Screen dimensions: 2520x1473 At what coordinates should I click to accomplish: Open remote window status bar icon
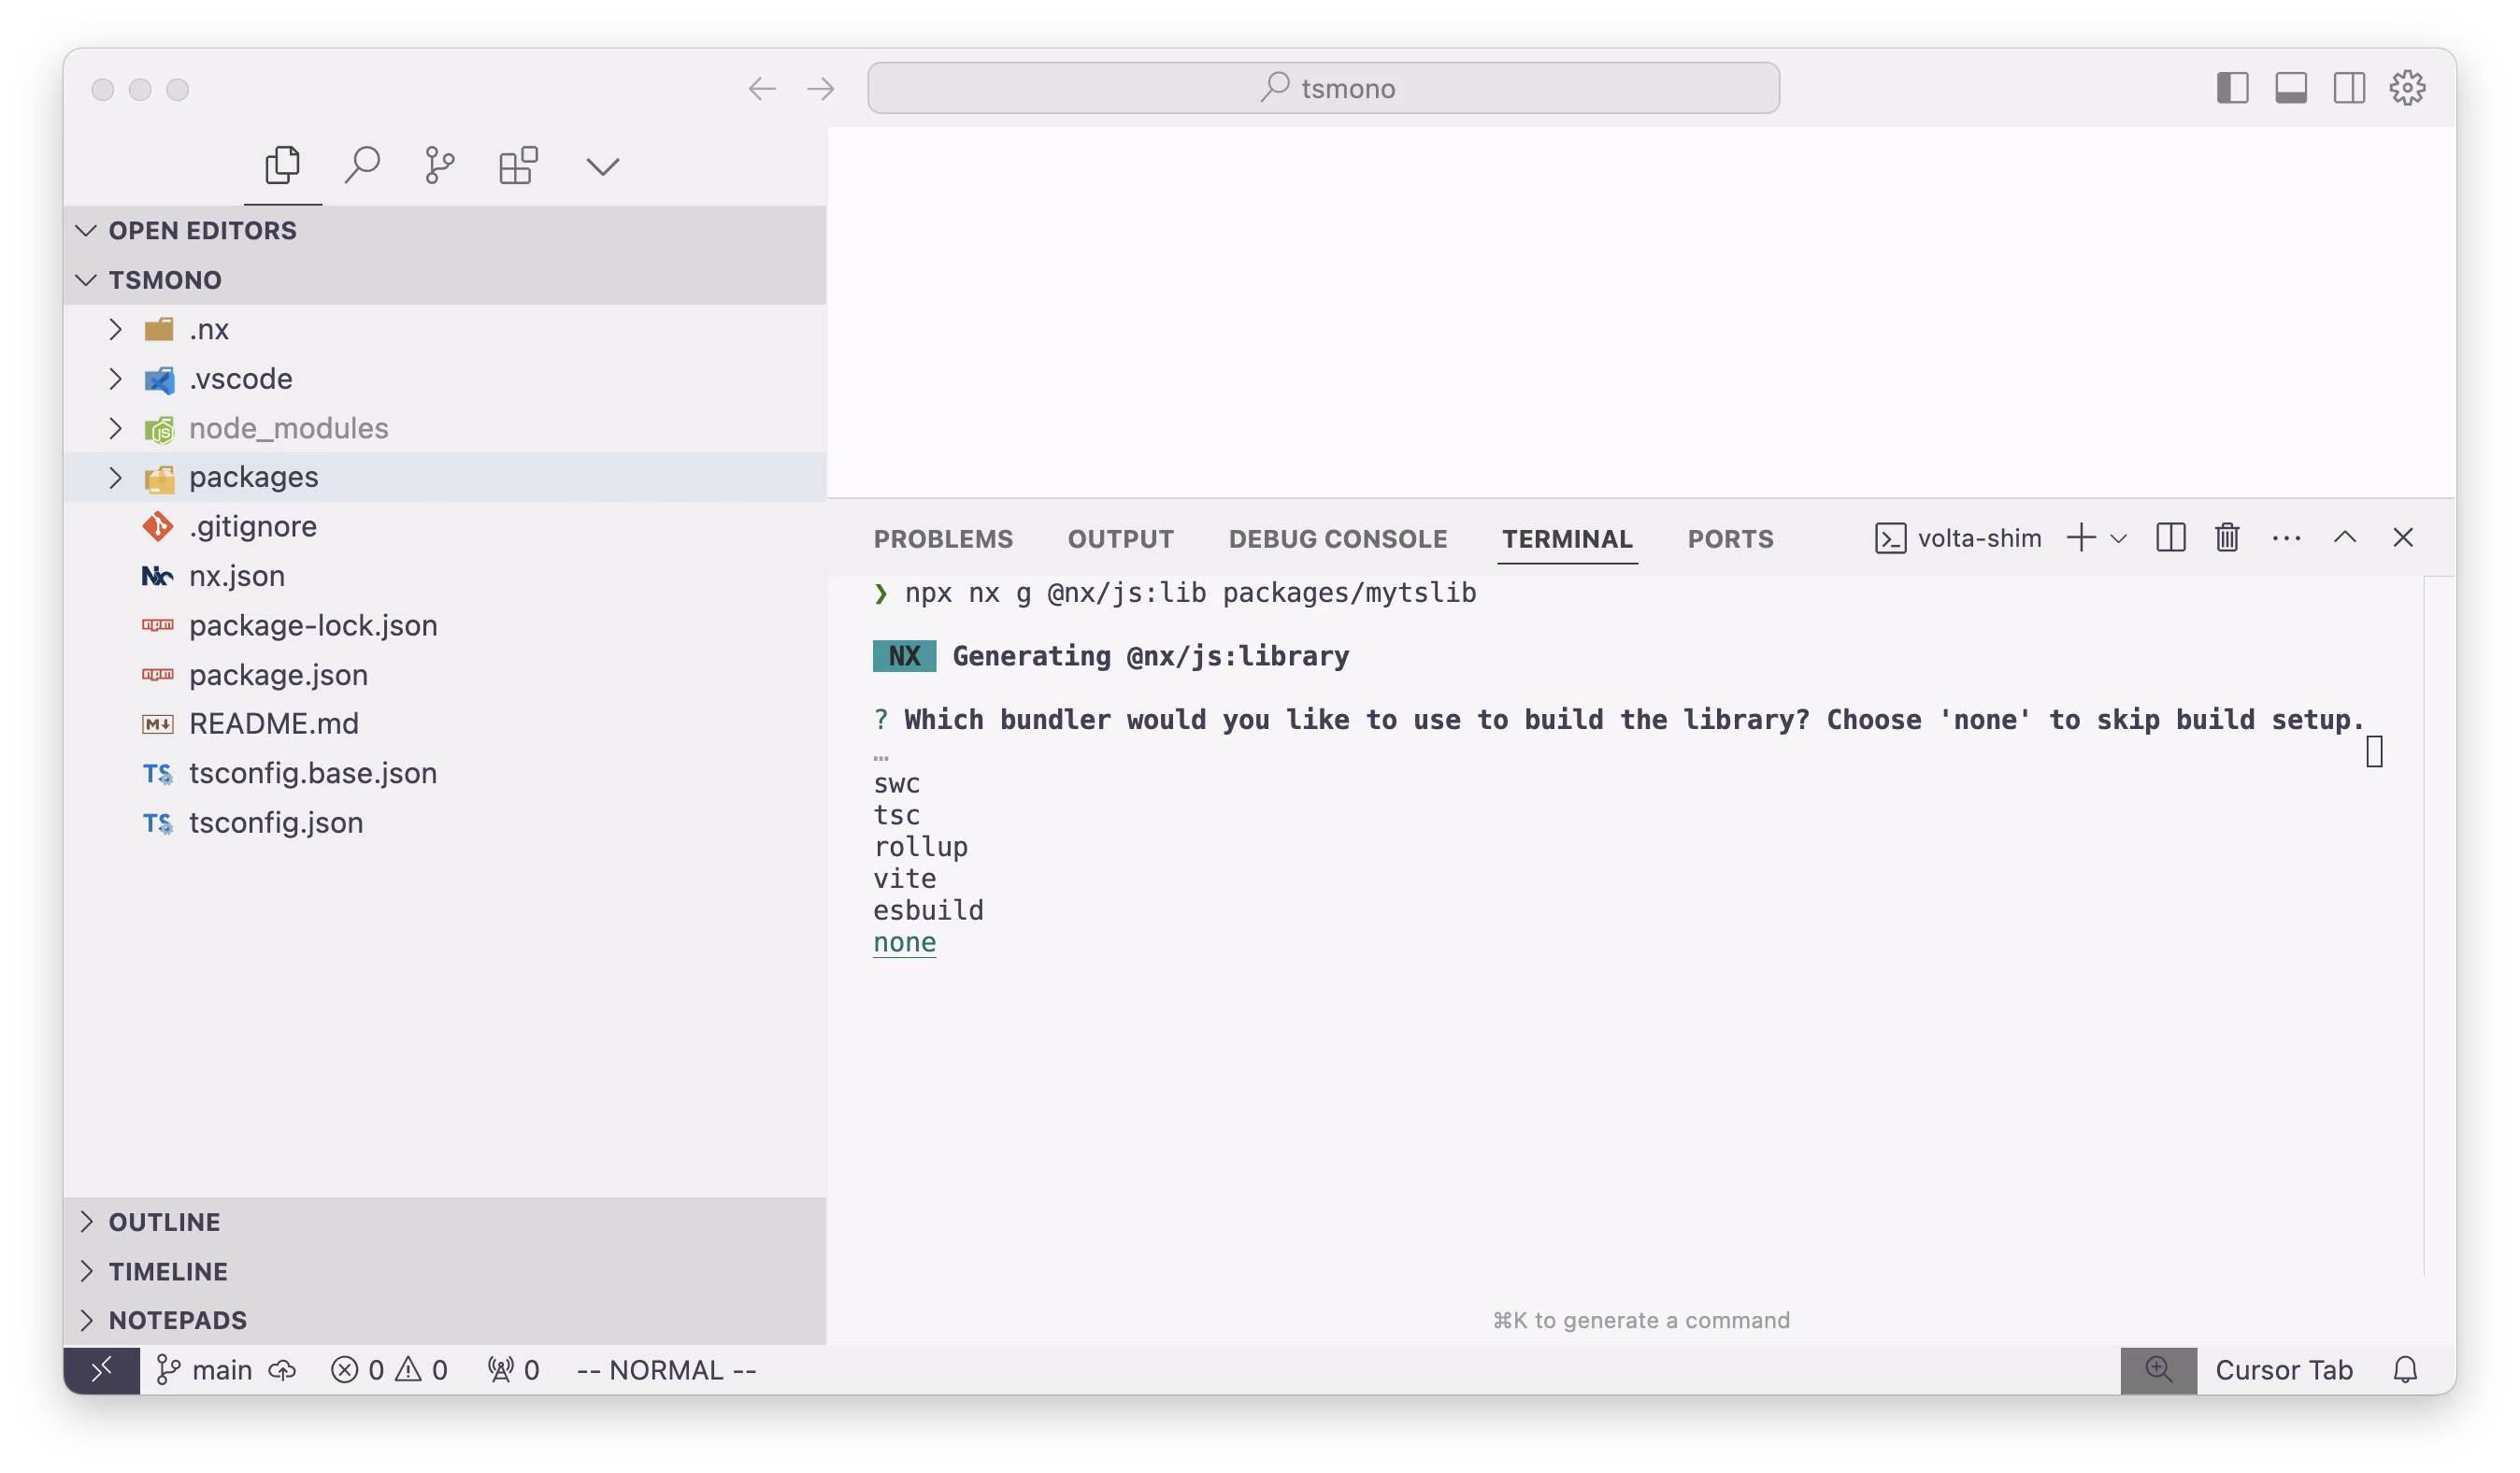point(102,1370)
